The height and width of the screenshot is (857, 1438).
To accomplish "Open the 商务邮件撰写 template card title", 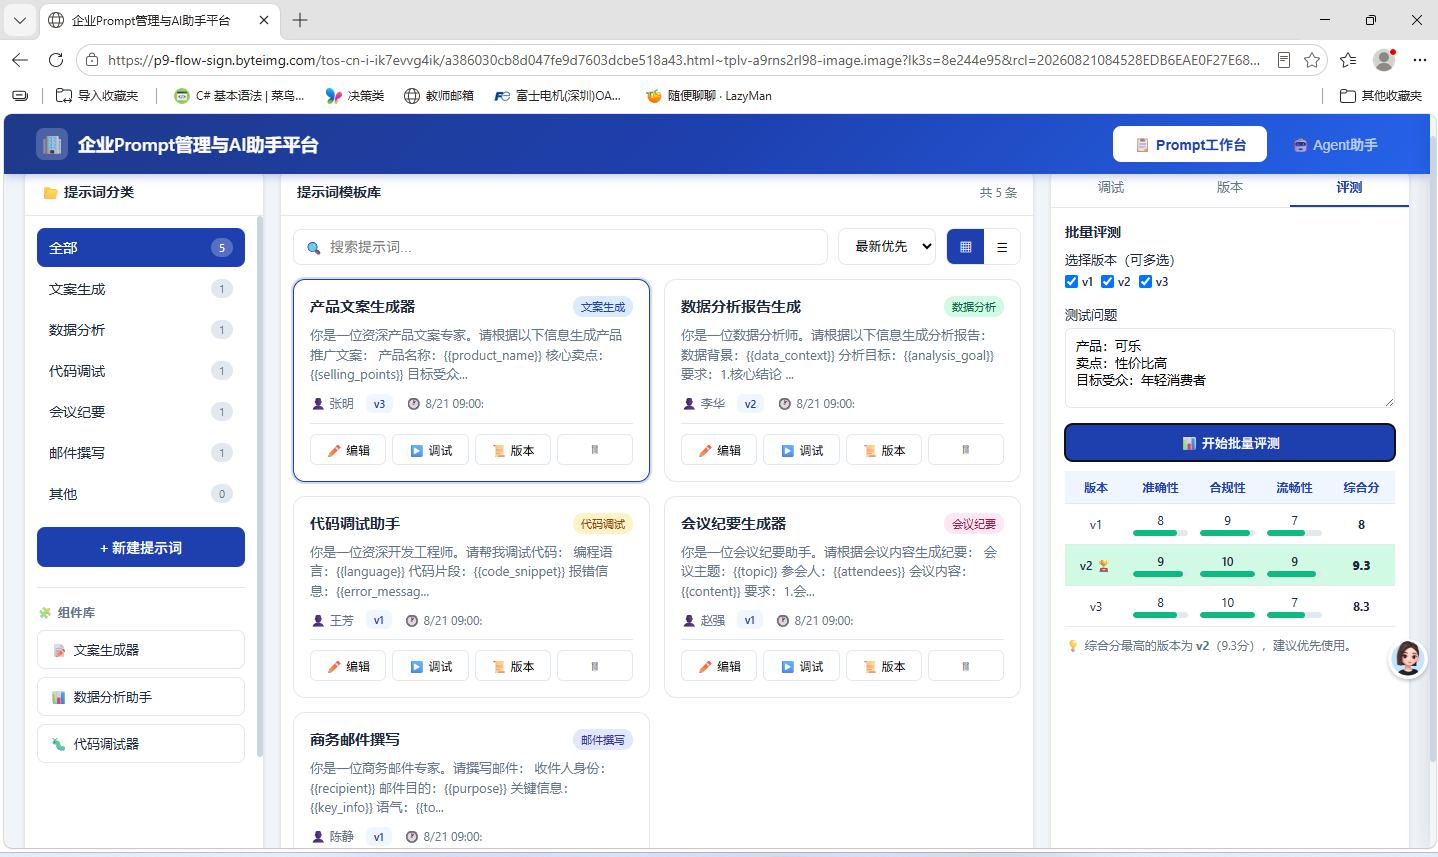I will (355, 740).
